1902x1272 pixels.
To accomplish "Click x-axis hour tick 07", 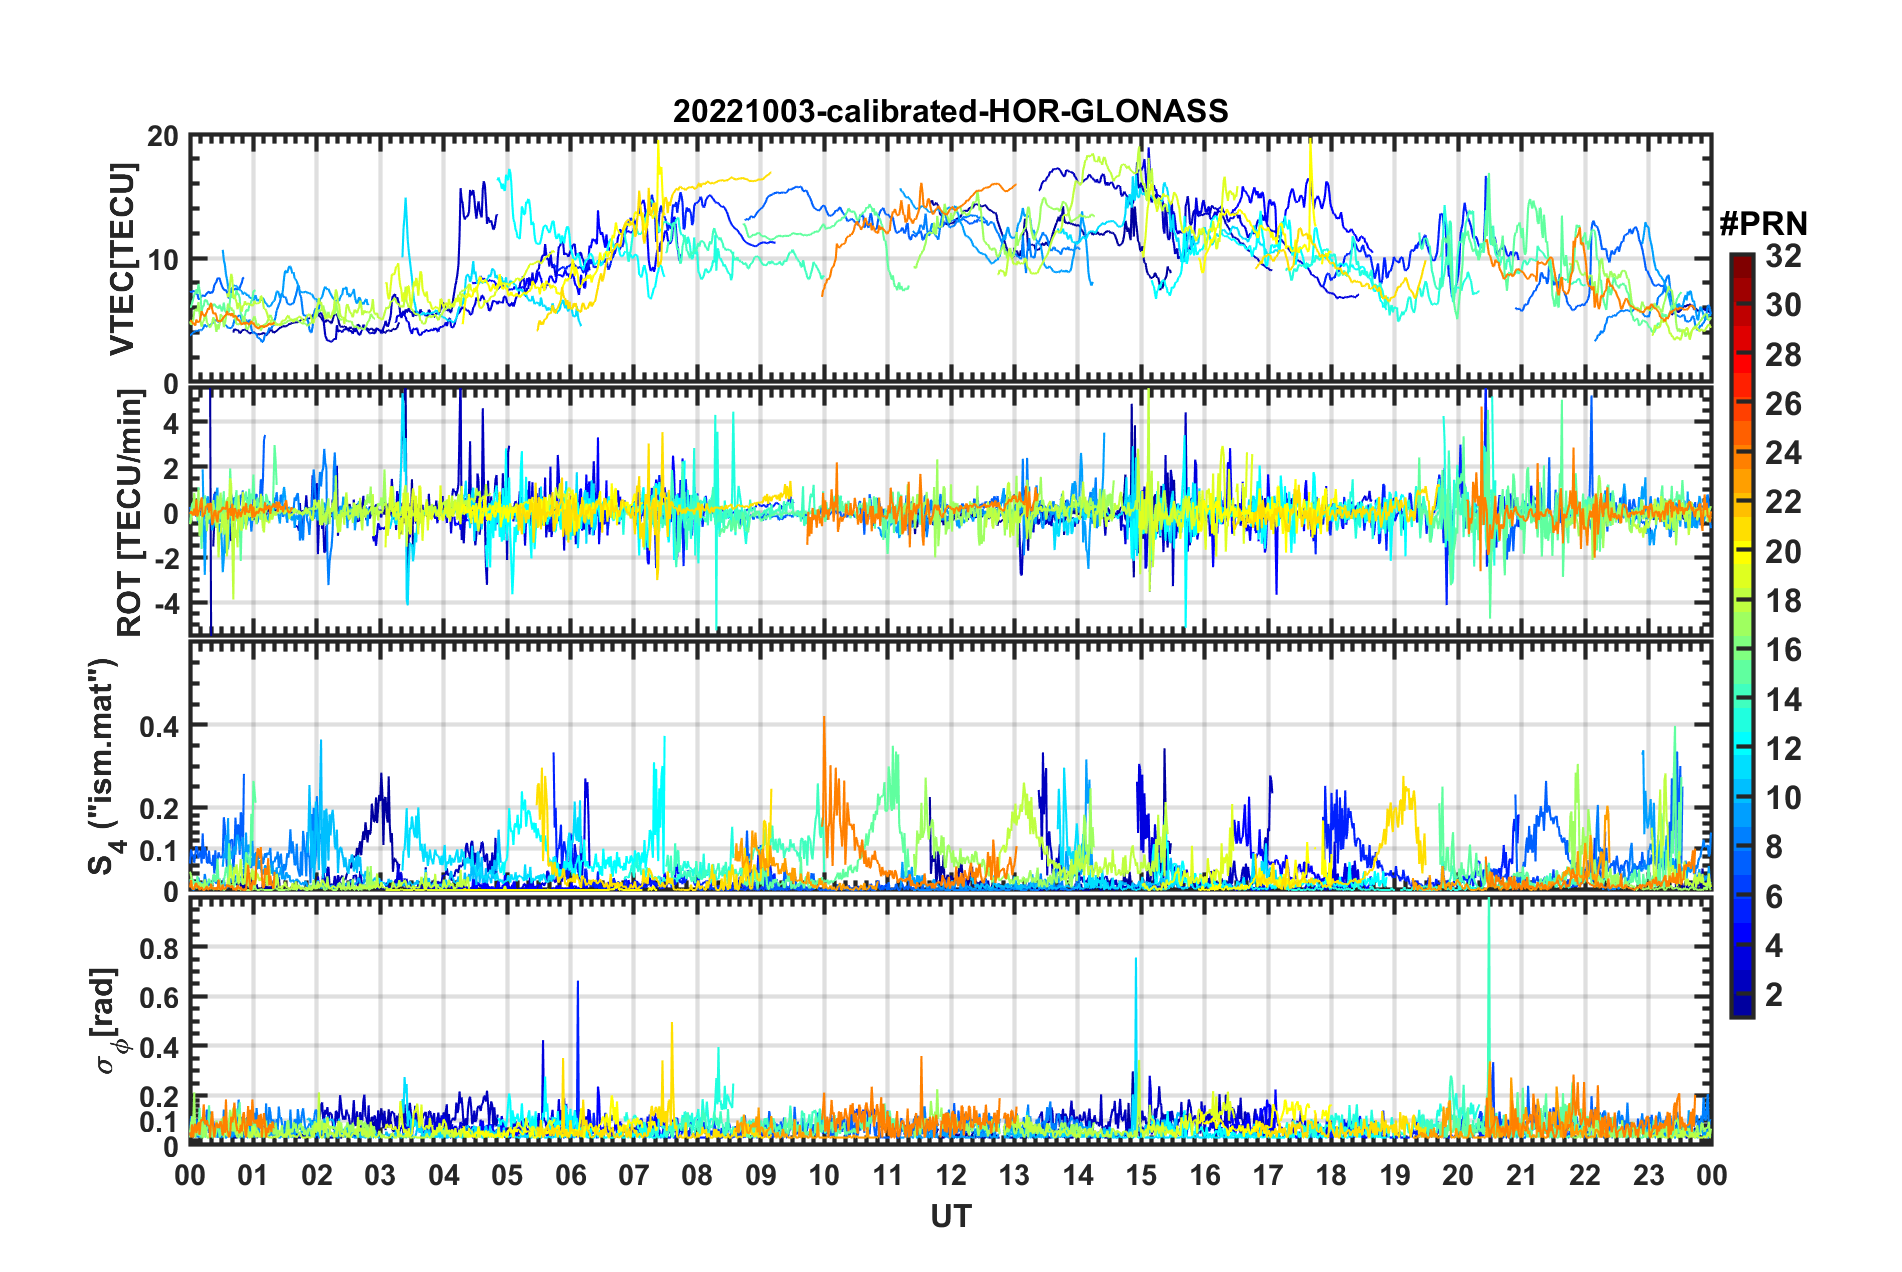I will 634,1175.
